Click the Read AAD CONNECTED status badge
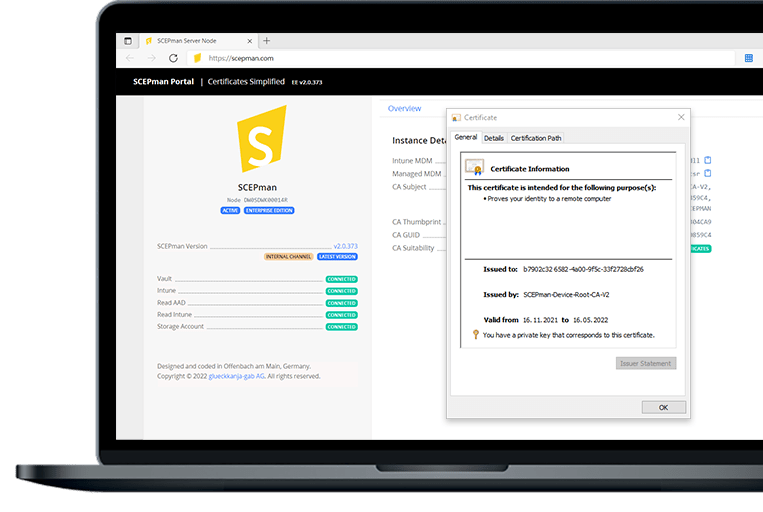The height and width of the screenshot is (512, 763). [x=342, y=303]
